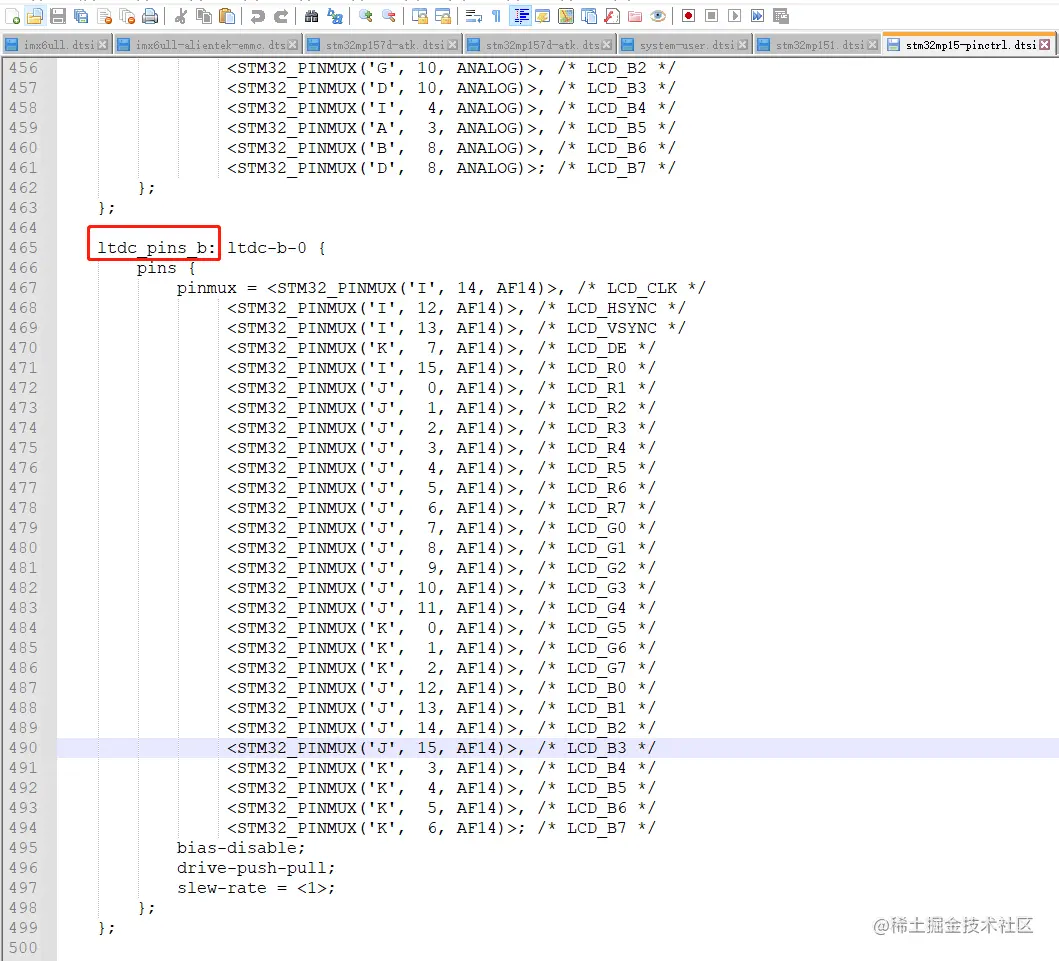Redo the last undone edit
This screenshot has width=1059, height=961.
(281, 16)
